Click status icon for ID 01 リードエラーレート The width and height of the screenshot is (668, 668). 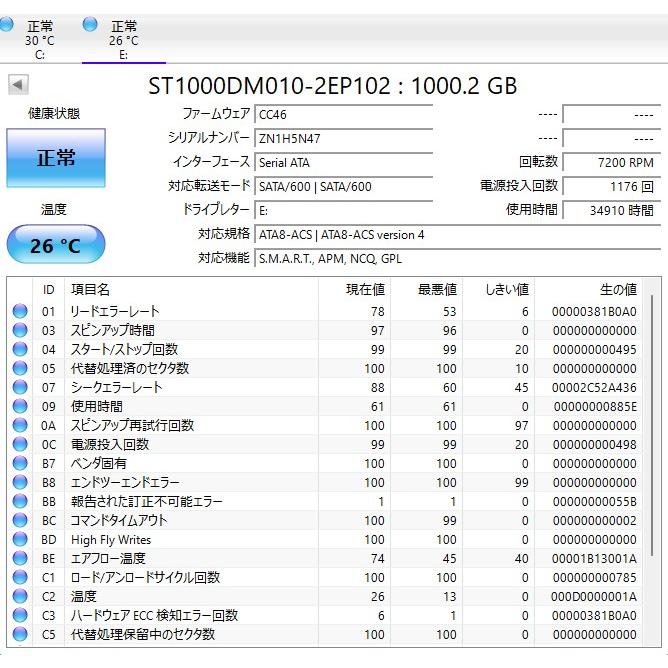pos(20,311)
